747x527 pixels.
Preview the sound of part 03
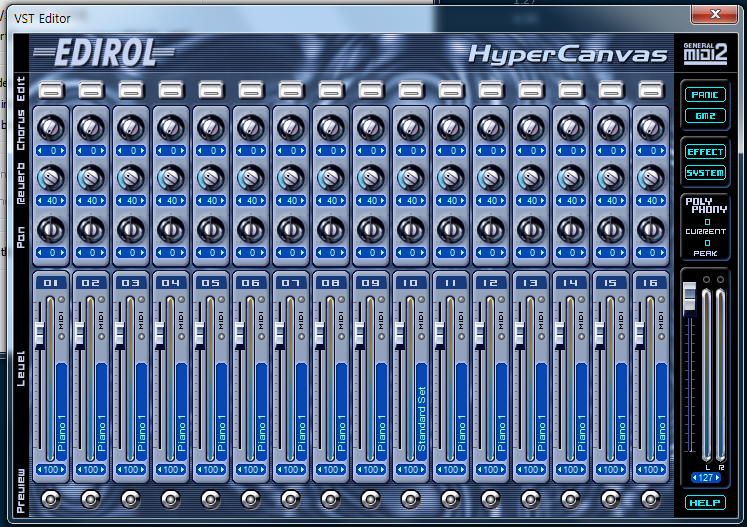click(131, 499)
